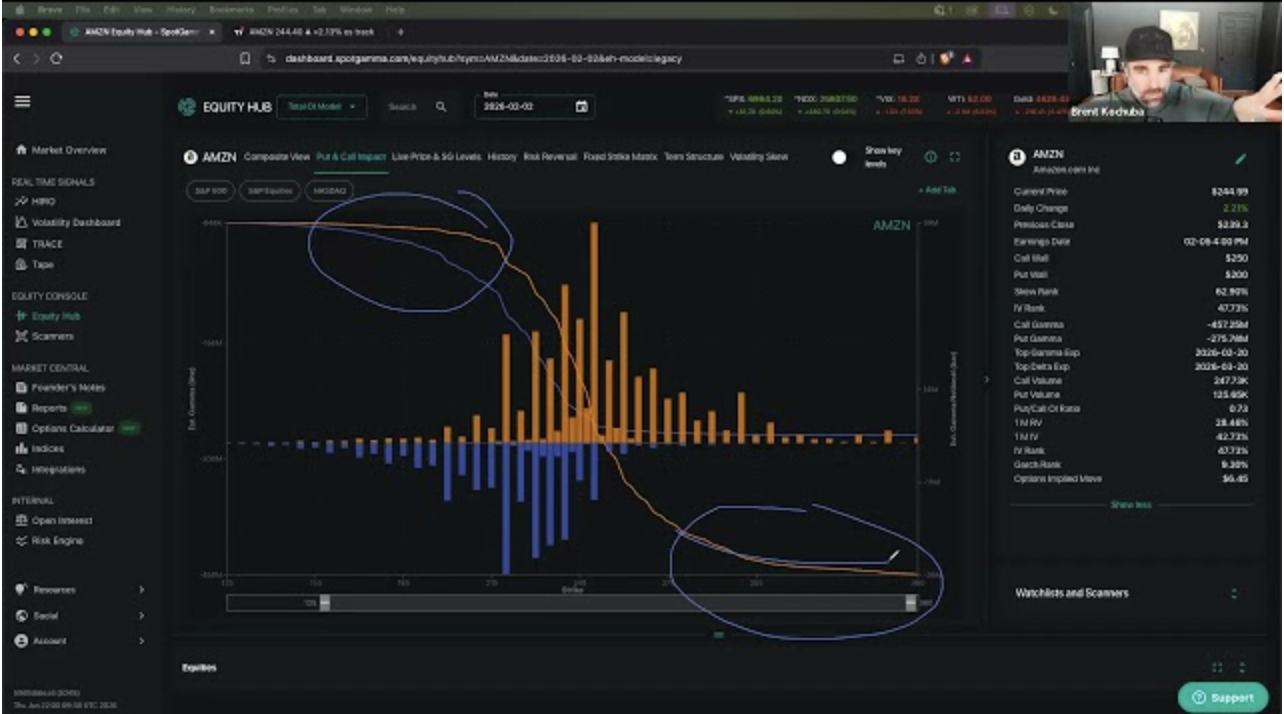
Task: Click the chart info icon
Action: 931,157
